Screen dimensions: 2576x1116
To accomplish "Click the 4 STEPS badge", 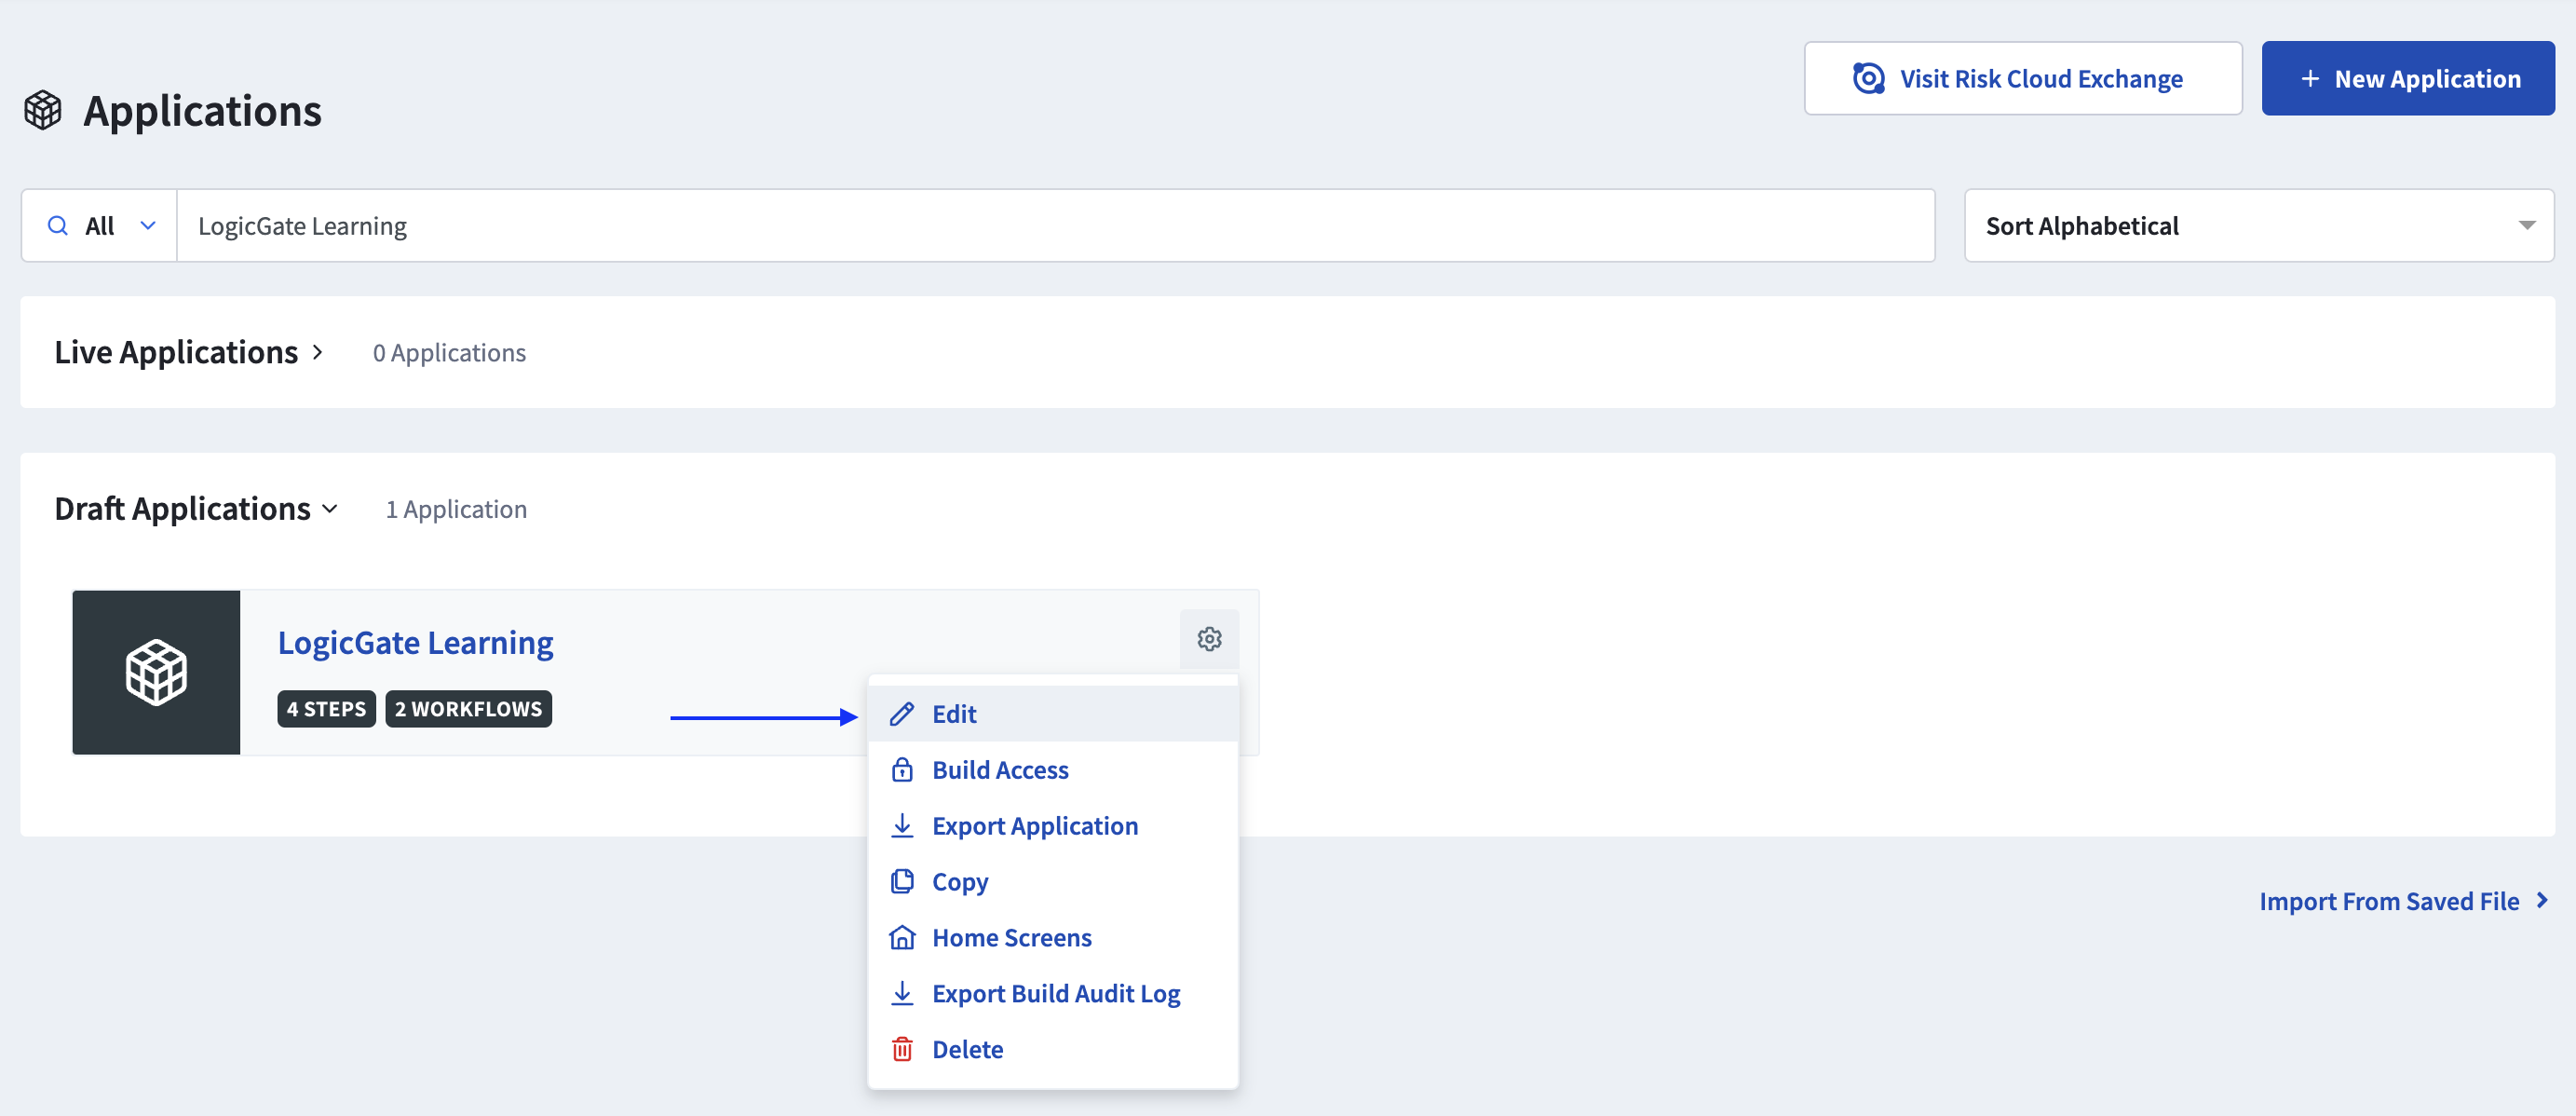I will pos(326,709).
